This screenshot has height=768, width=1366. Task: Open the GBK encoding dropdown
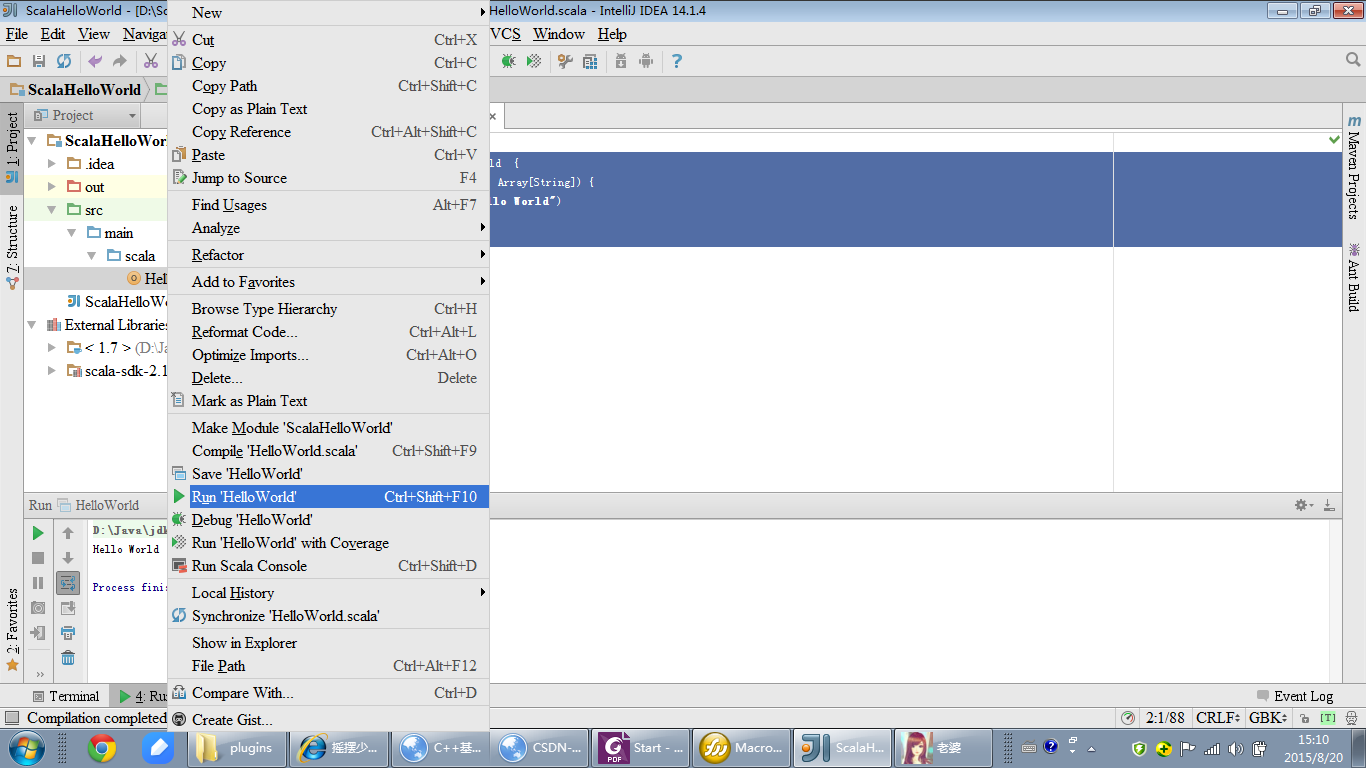tap(1269, 718)
